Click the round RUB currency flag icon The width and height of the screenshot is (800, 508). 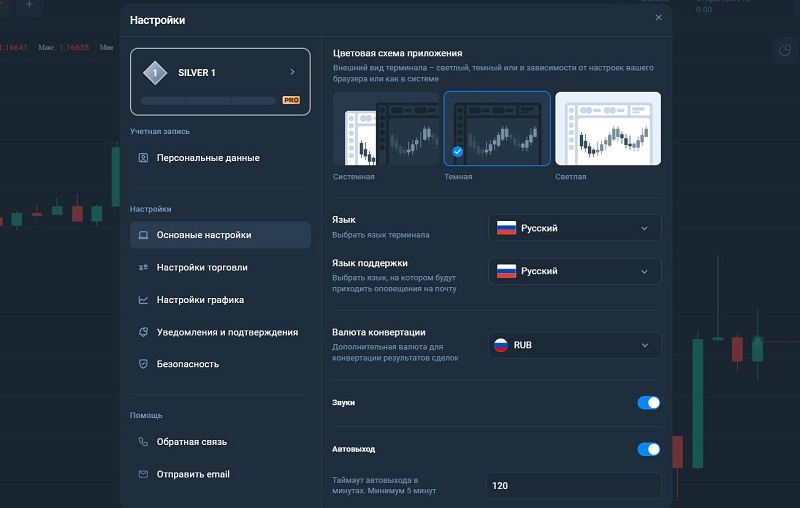tap(501, 345)
